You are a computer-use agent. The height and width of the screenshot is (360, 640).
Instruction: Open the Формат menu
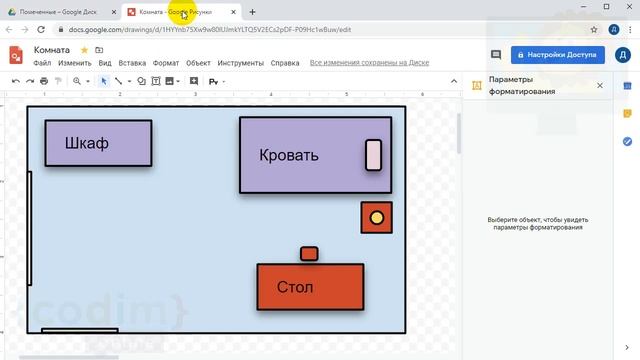tap(166, 63)
